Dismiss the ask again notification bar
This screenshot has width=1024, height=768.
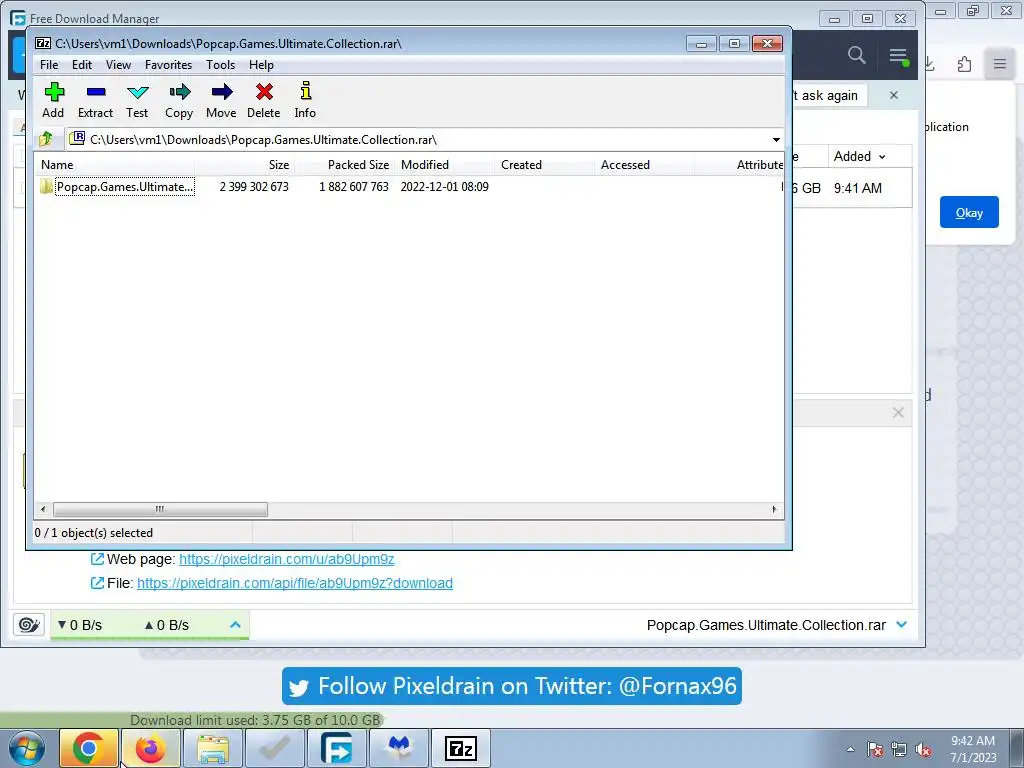click(x=894, y=95)
